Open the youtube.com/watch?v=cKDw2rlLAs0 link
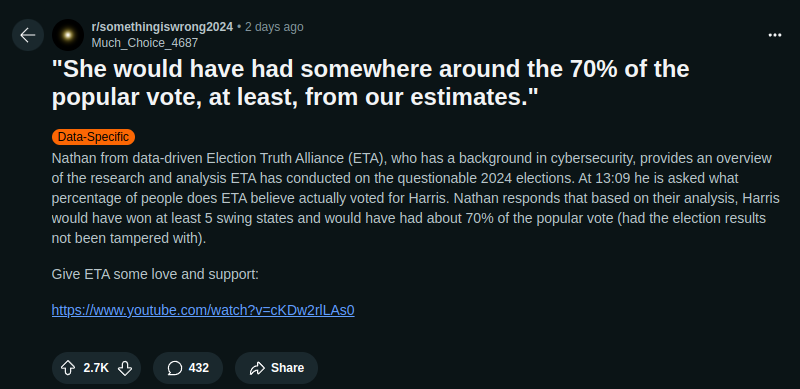 pyautogui.click(x=203, y=310)
